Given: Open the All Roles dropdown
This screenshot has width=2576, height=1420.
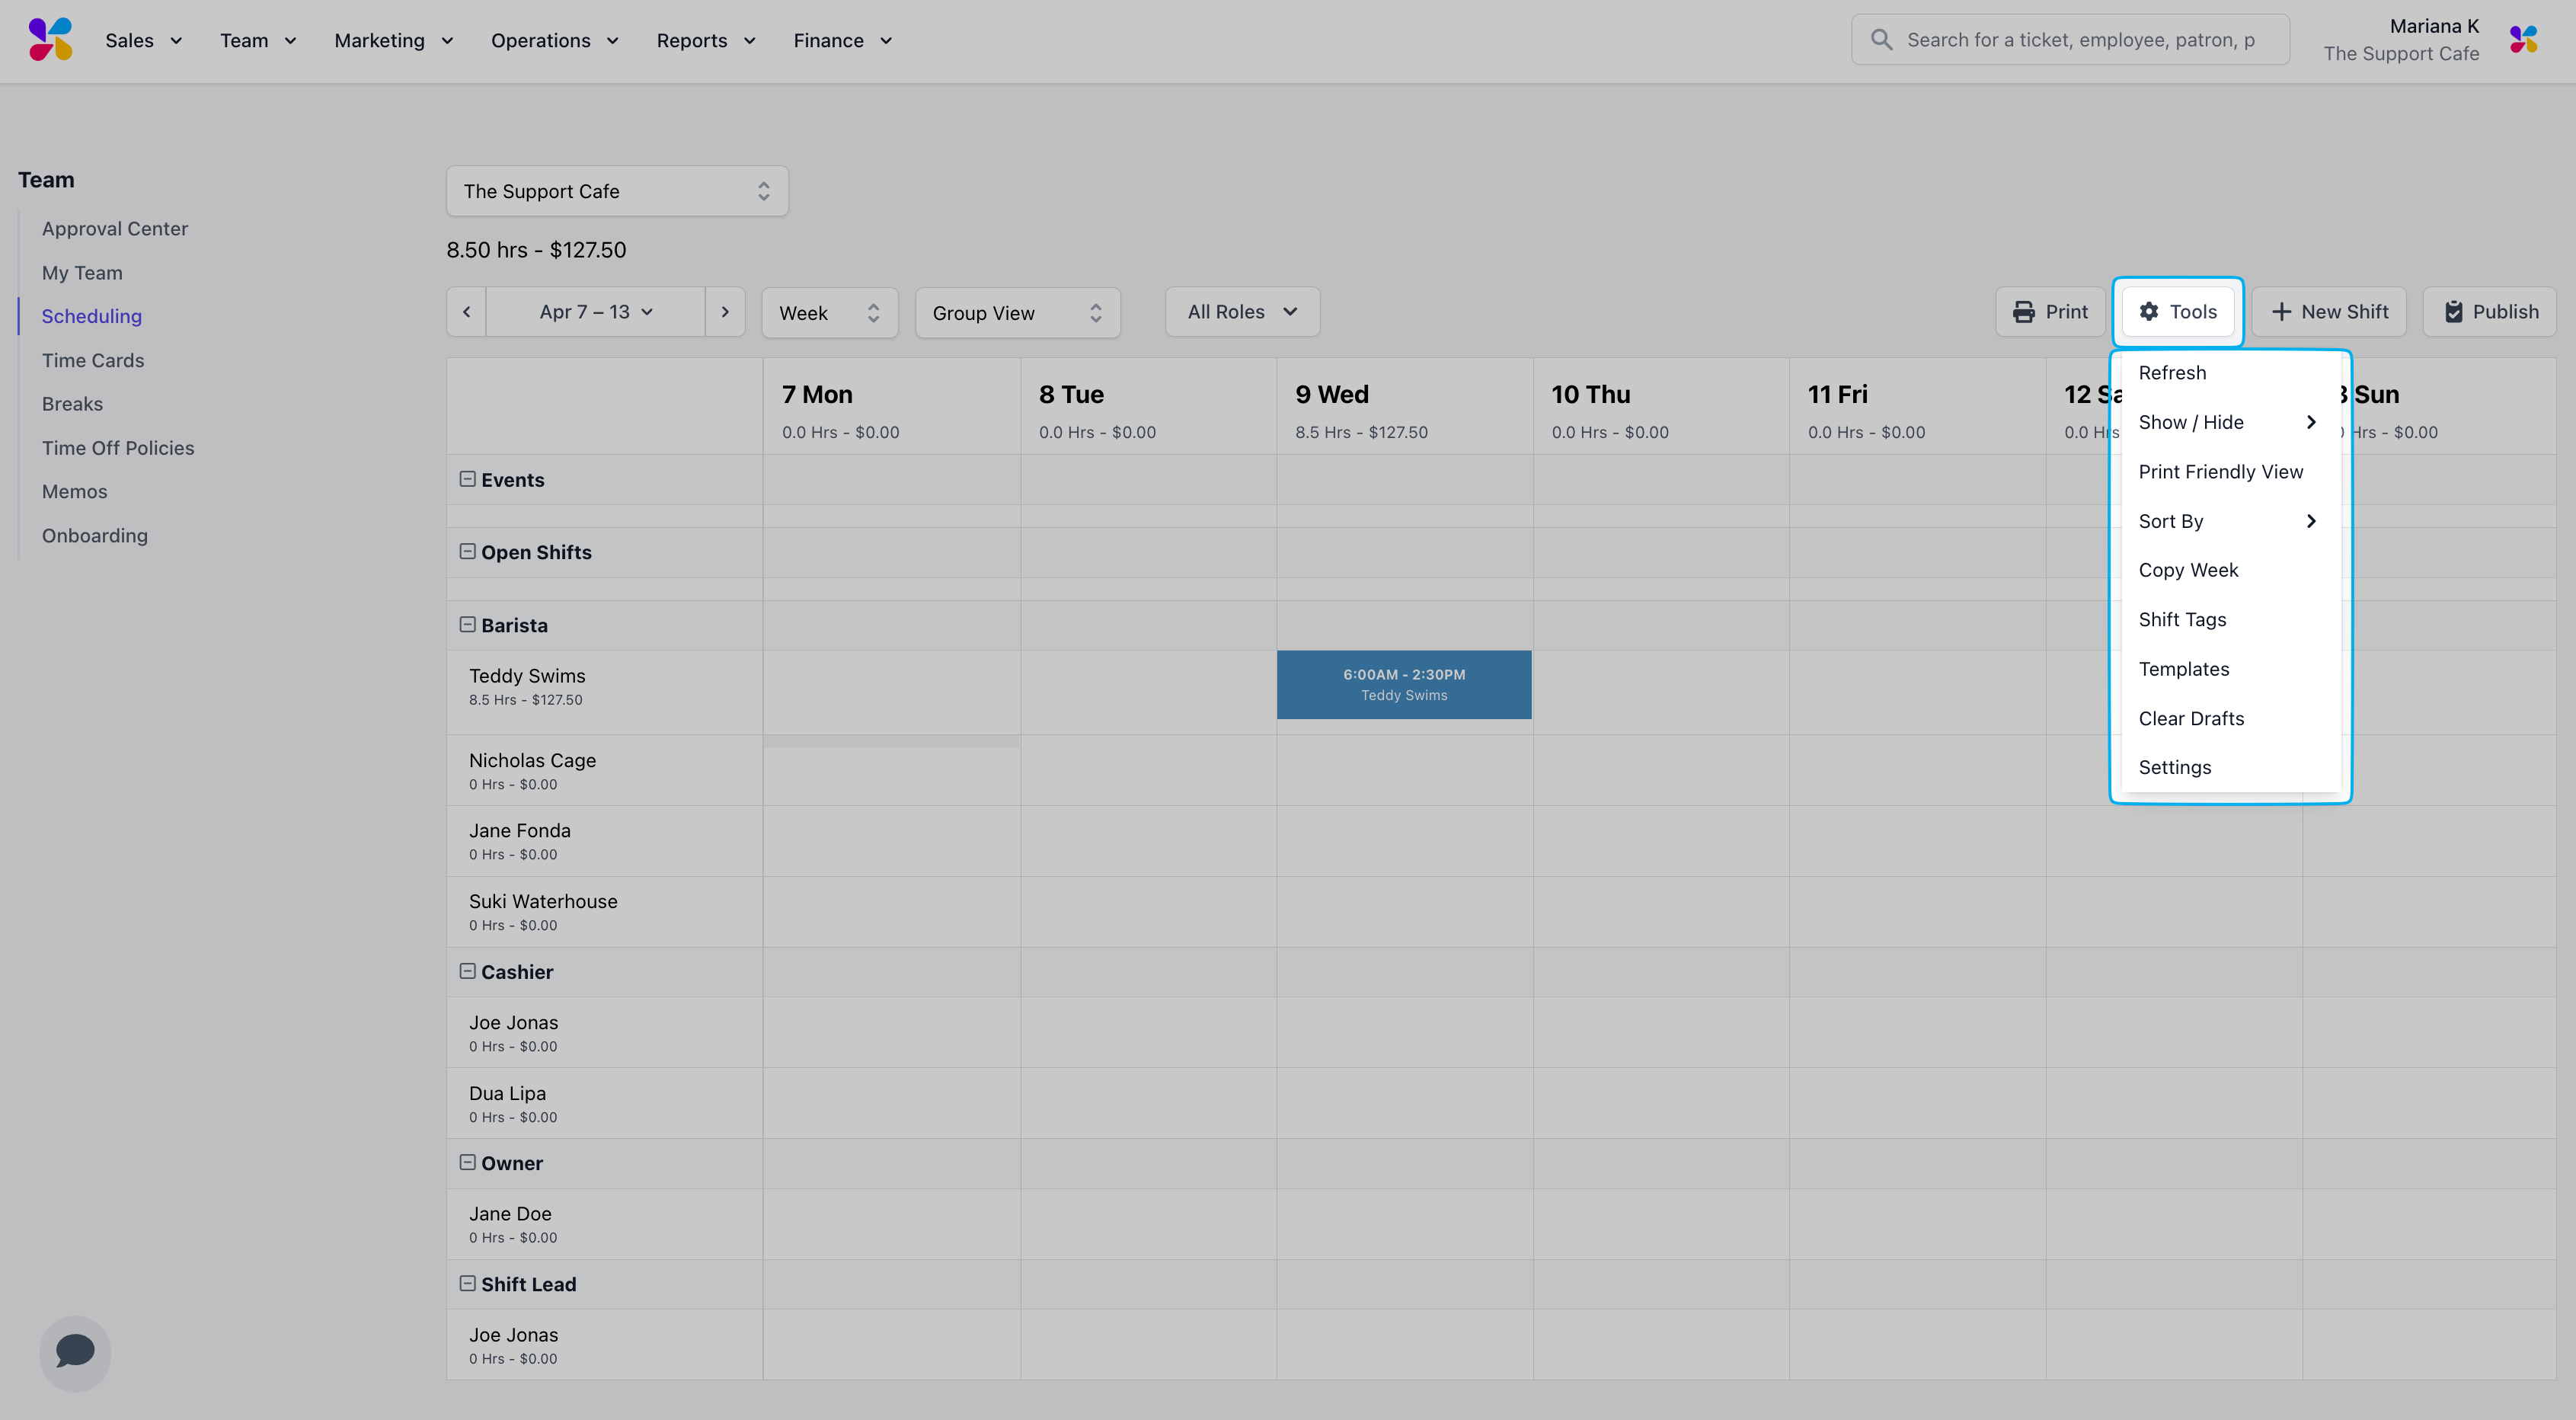Looking at the screenshot, I should pos(1242,312).
